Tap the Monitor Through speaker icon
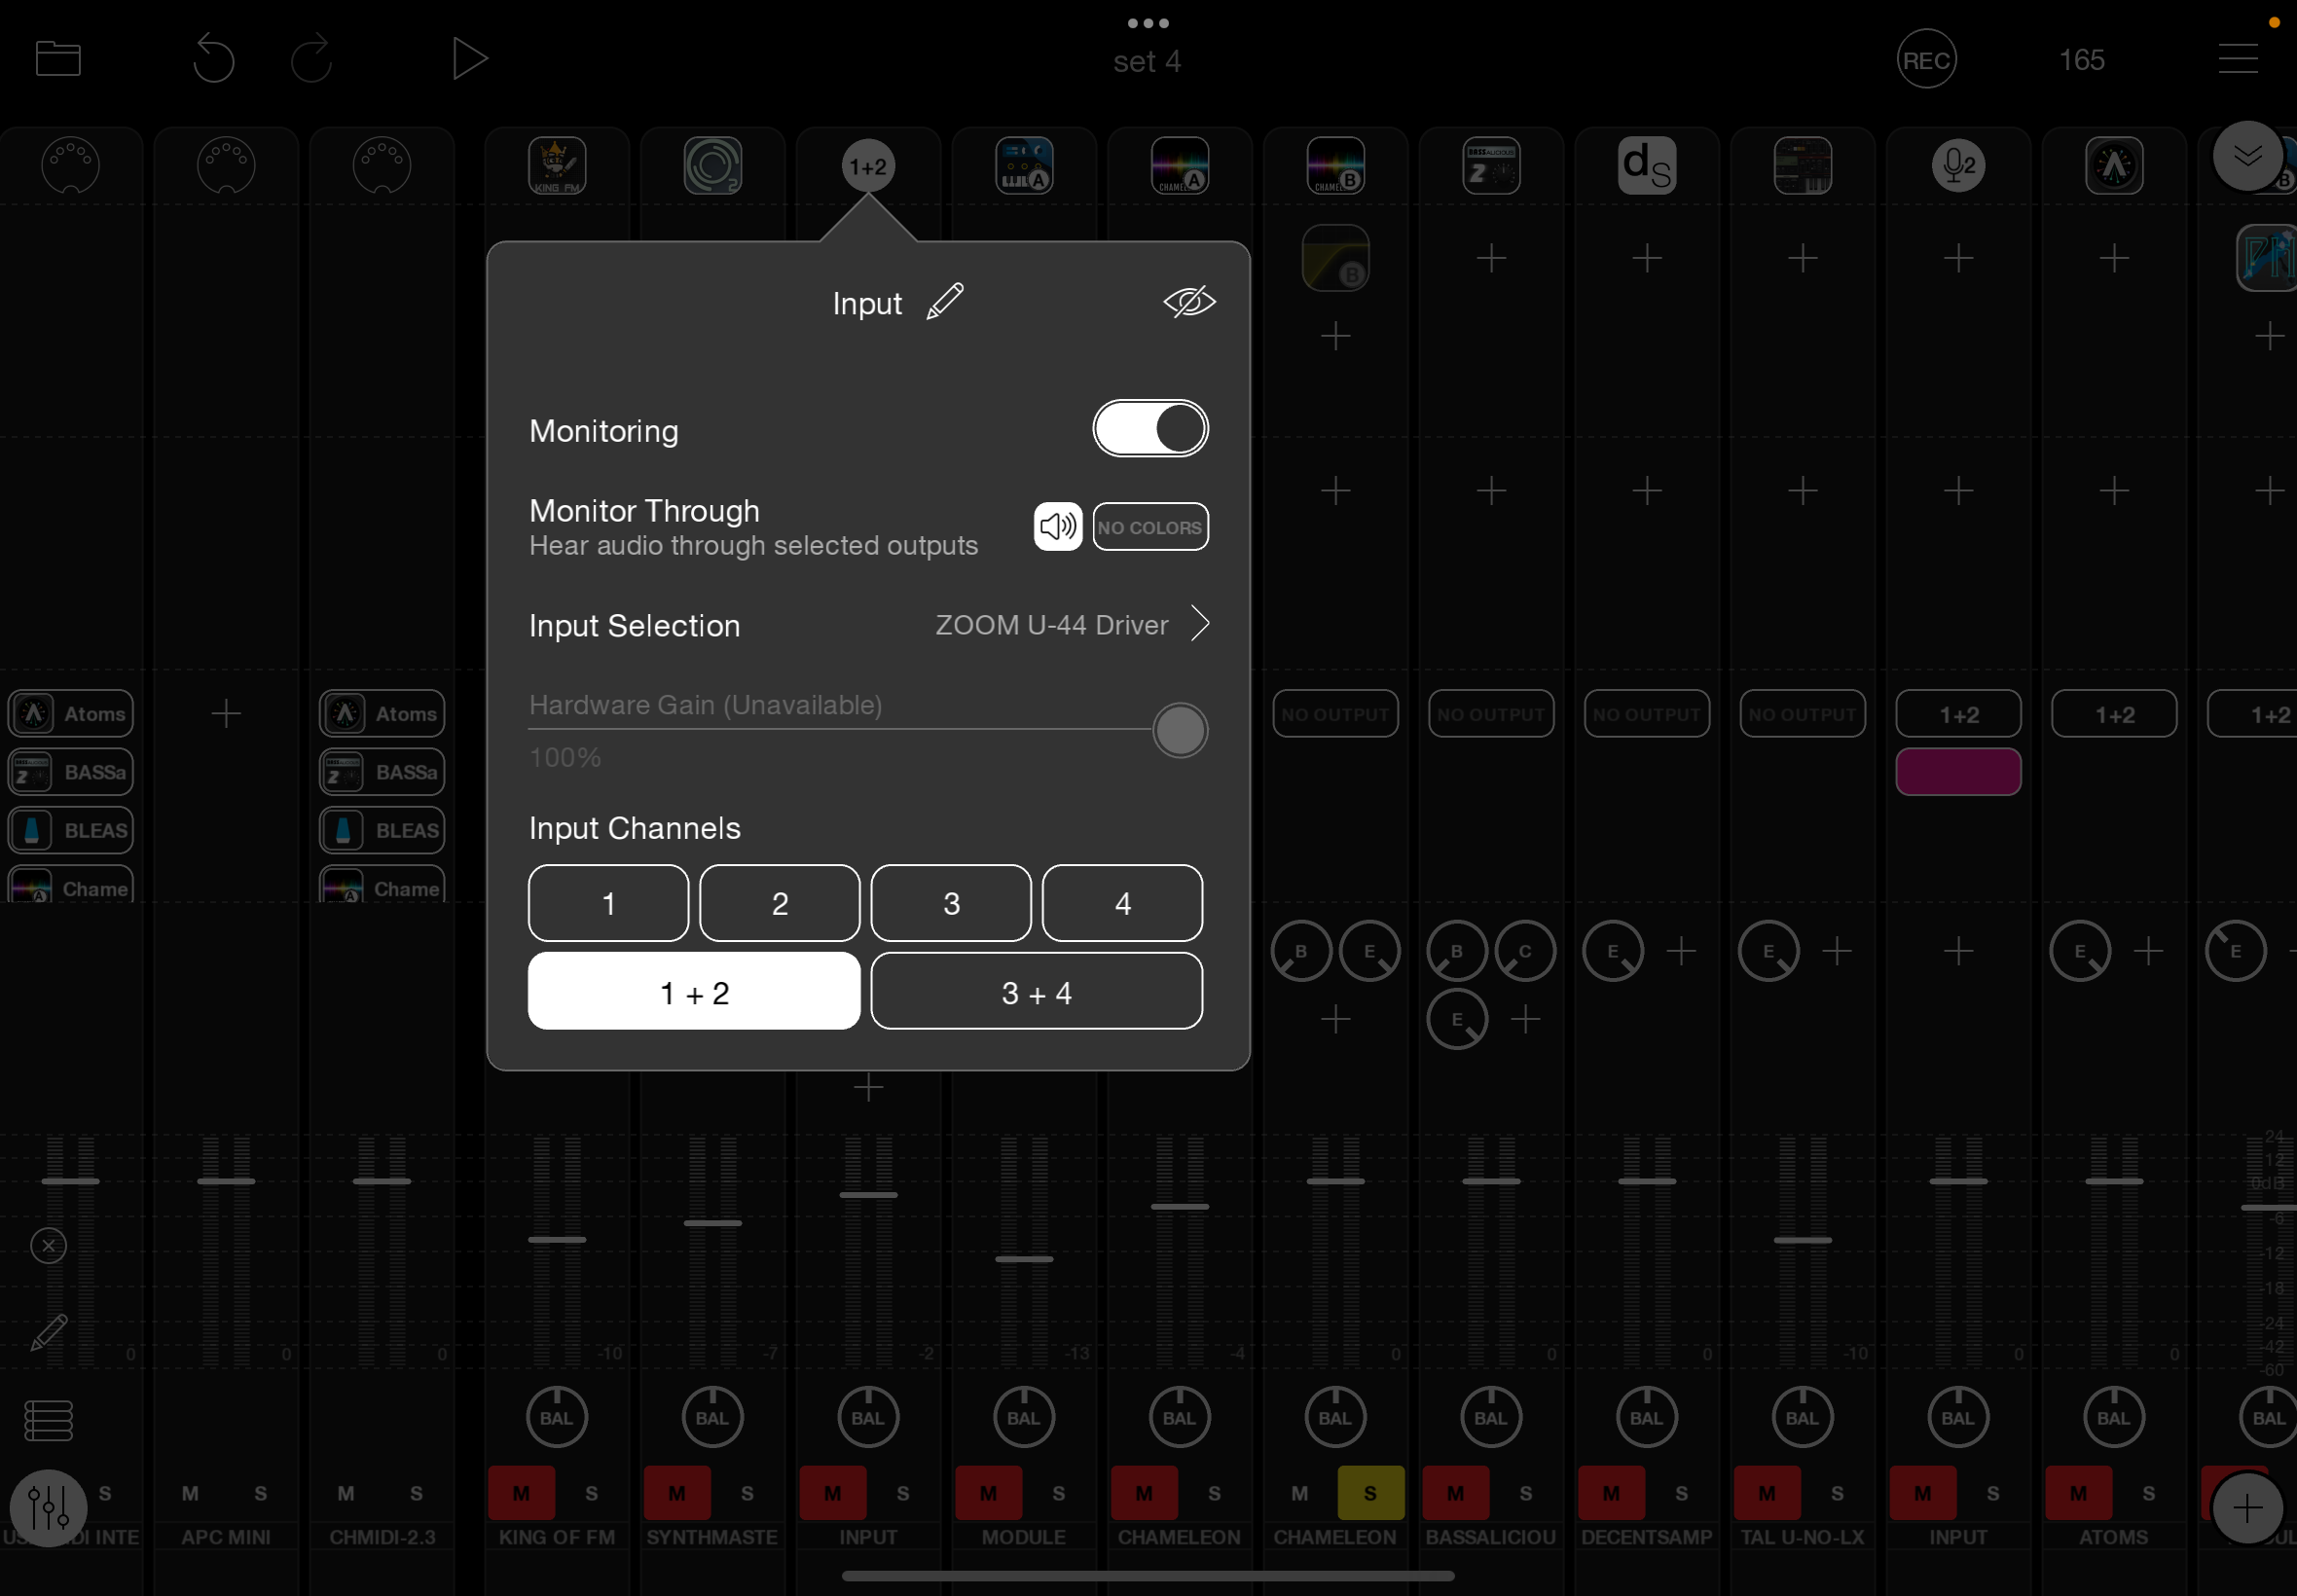Screen dimensions: 2297x1596 coord(1056,526)
